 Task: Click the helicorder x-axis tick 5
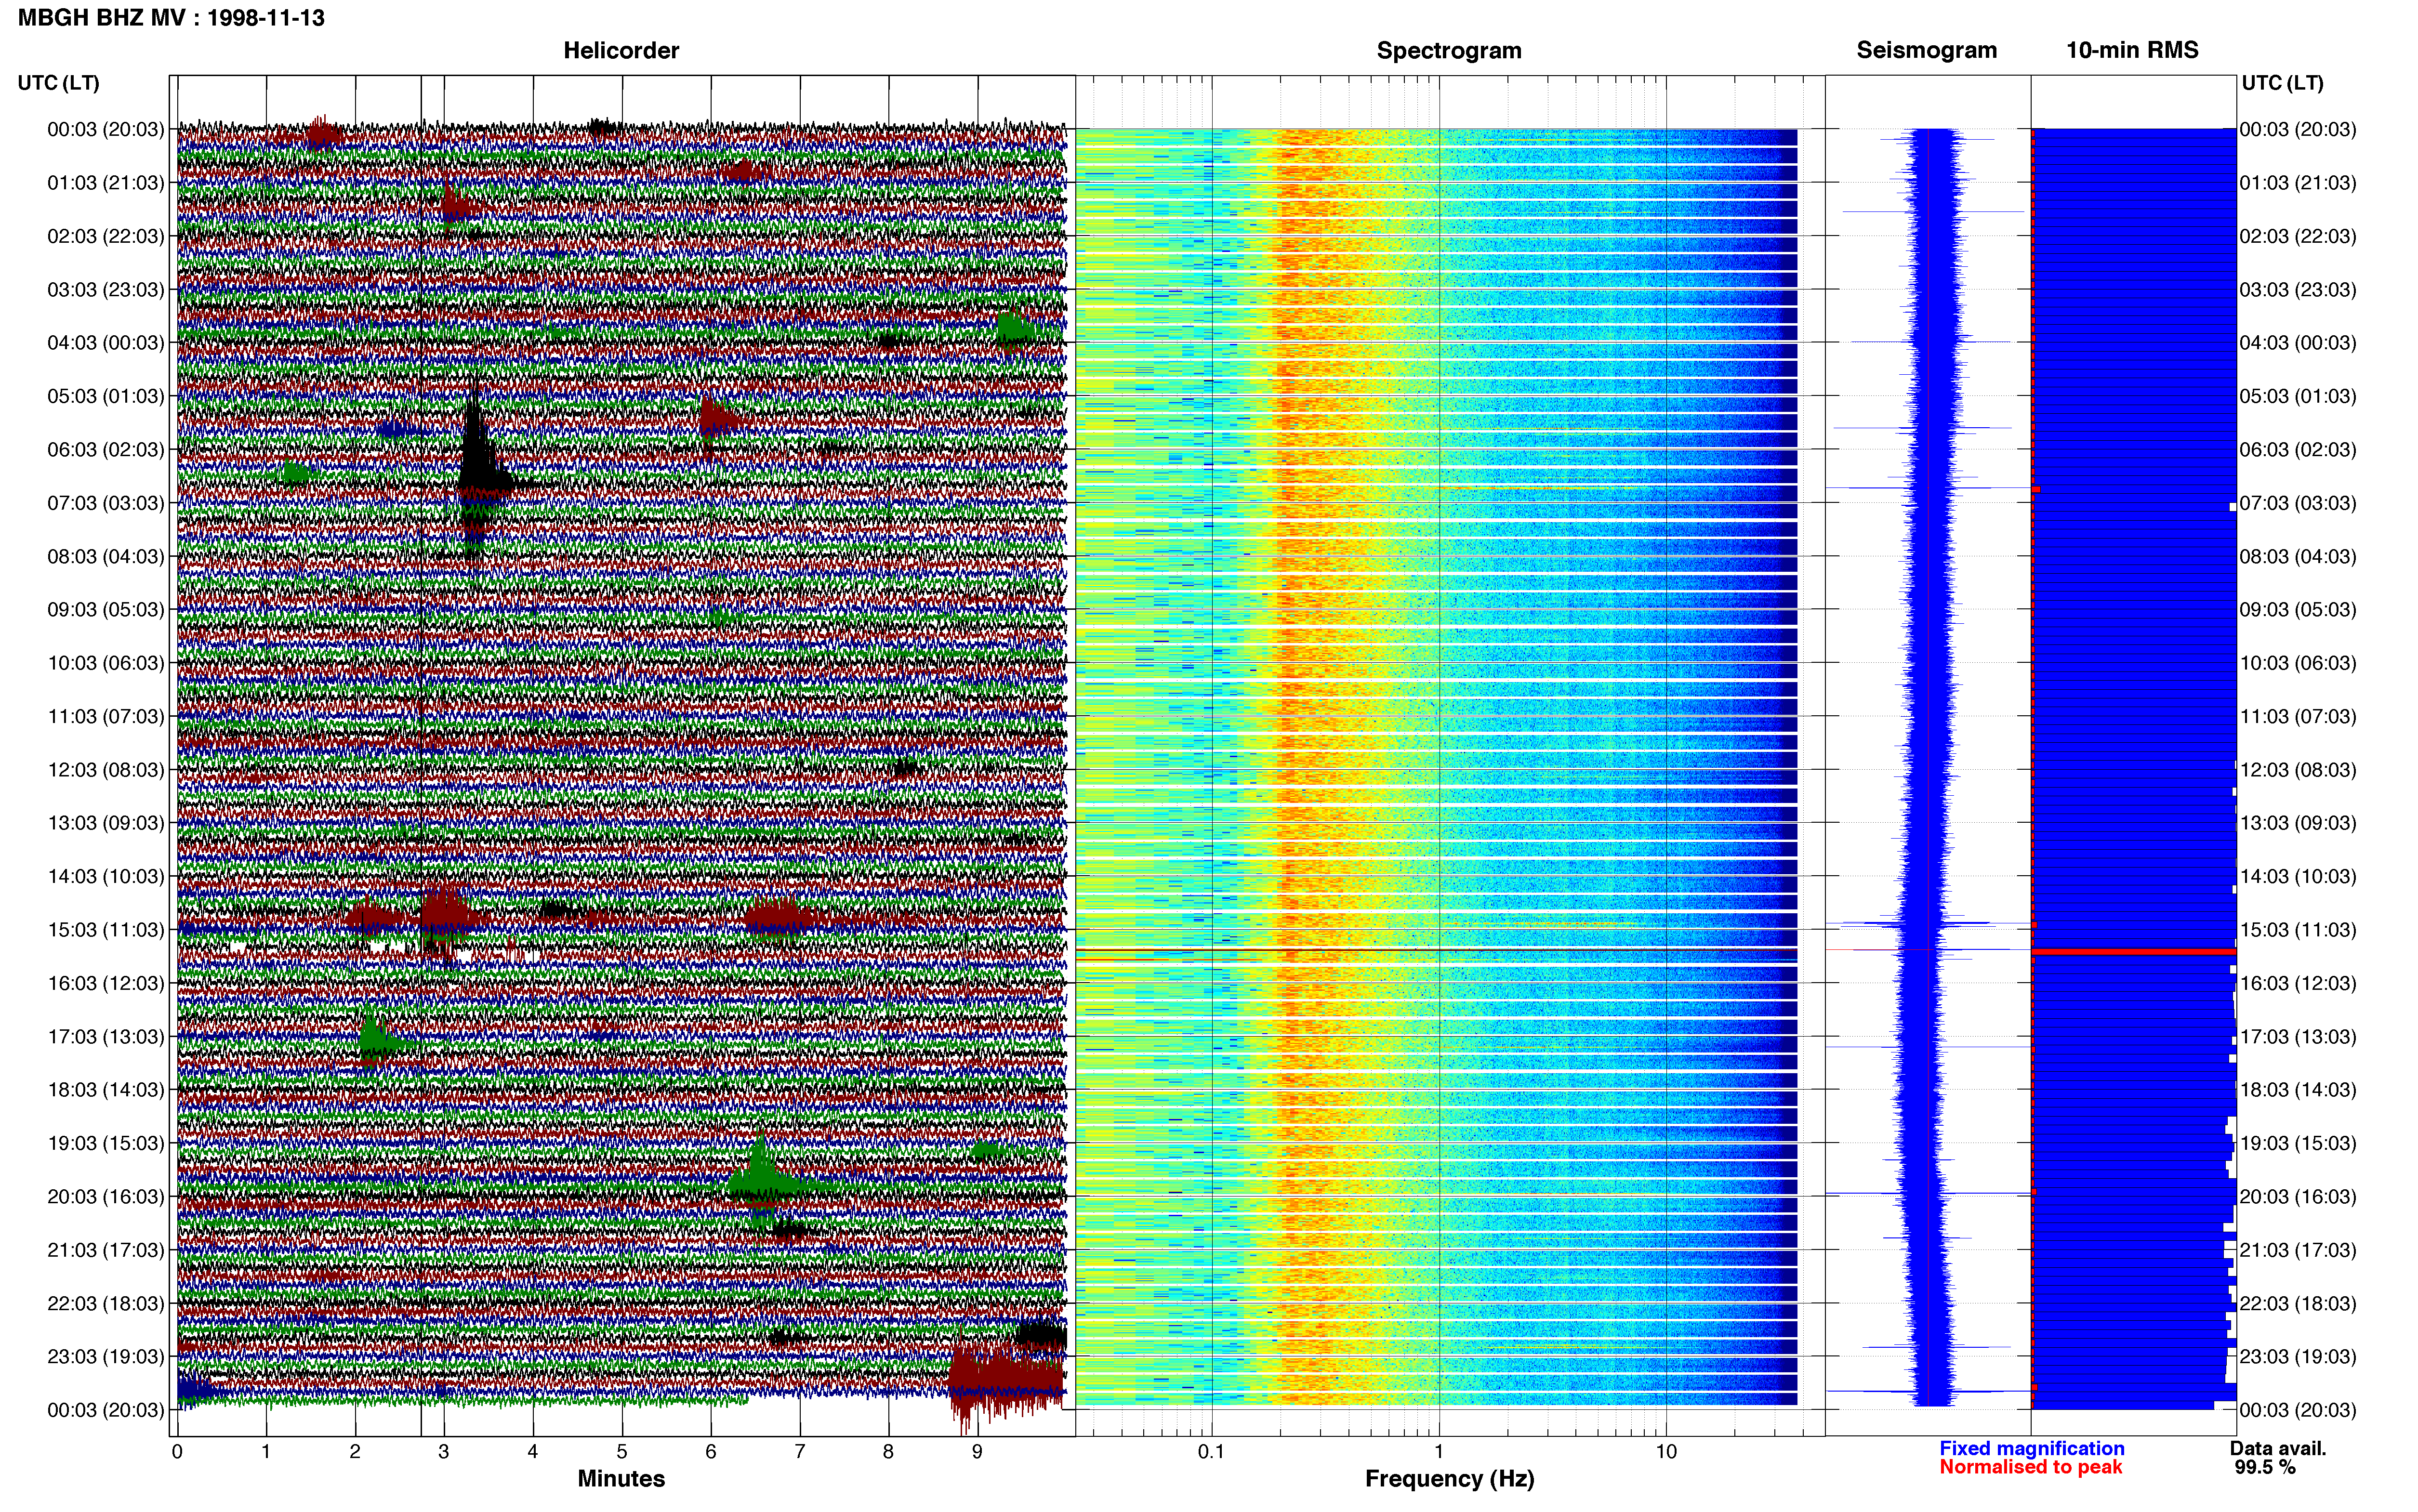point(622,1452)
